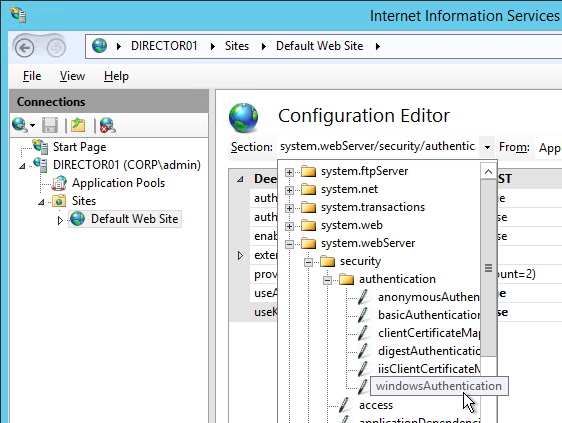This screenshot has height=423, width=562.
Task: Open the View menu
Action: pos(72,76)
